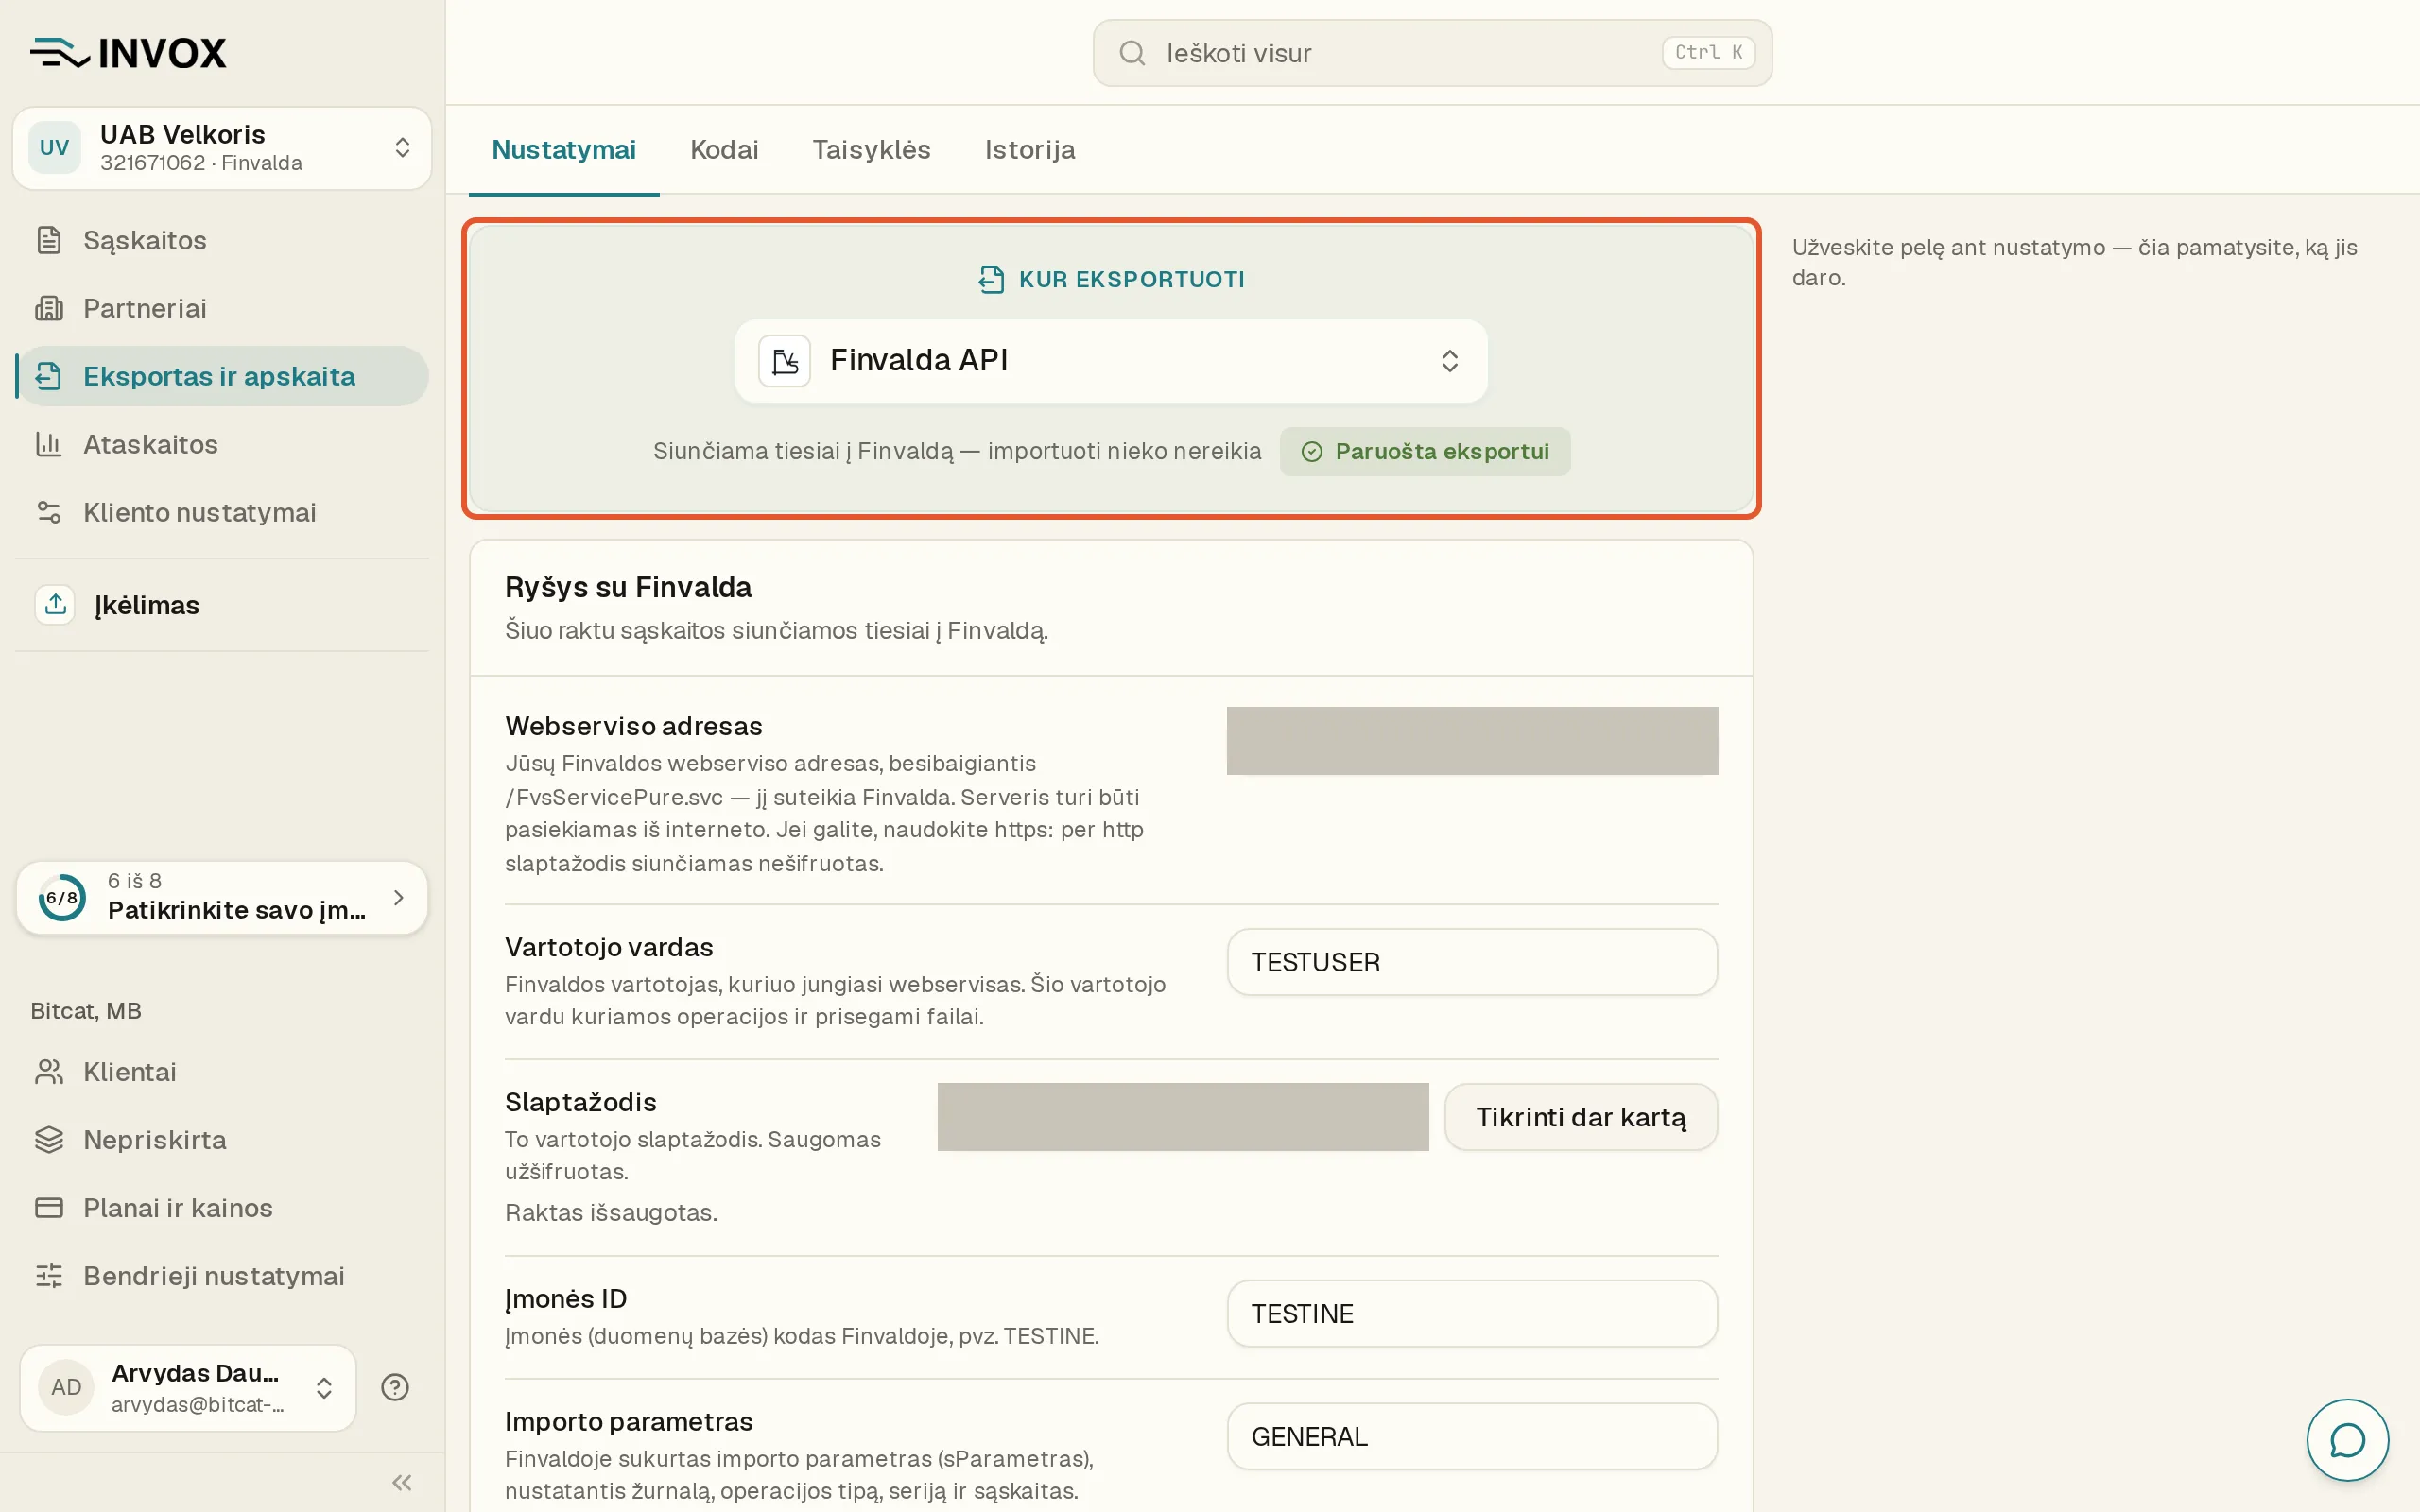Screen dimensions: 2420x1512
Task: Click the Raktas išsaugotas. message
Action: click(611, 1213)
